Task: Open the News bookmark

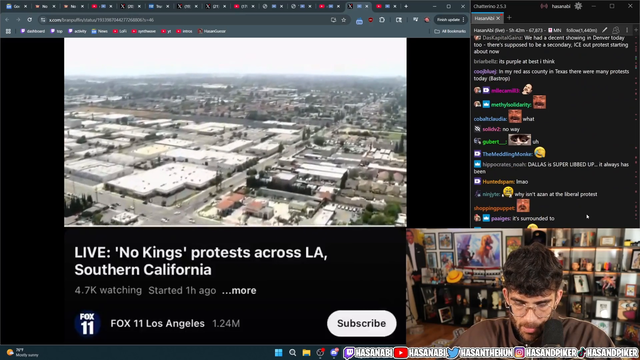Action: tap(100, 31)
